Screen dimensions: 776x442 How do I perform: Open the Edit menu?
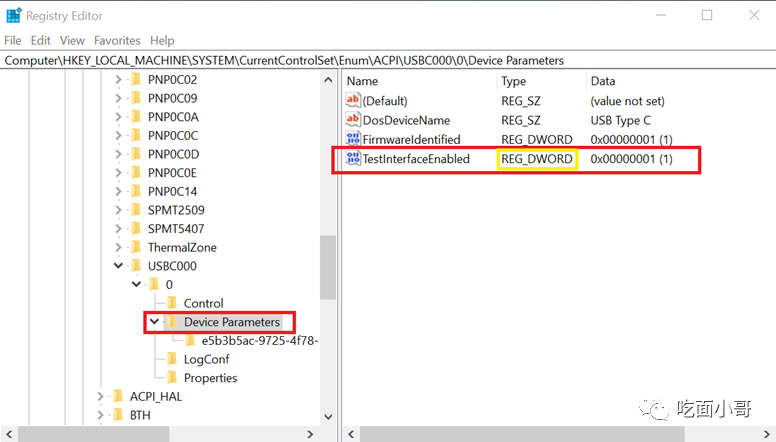coord(41,41)
